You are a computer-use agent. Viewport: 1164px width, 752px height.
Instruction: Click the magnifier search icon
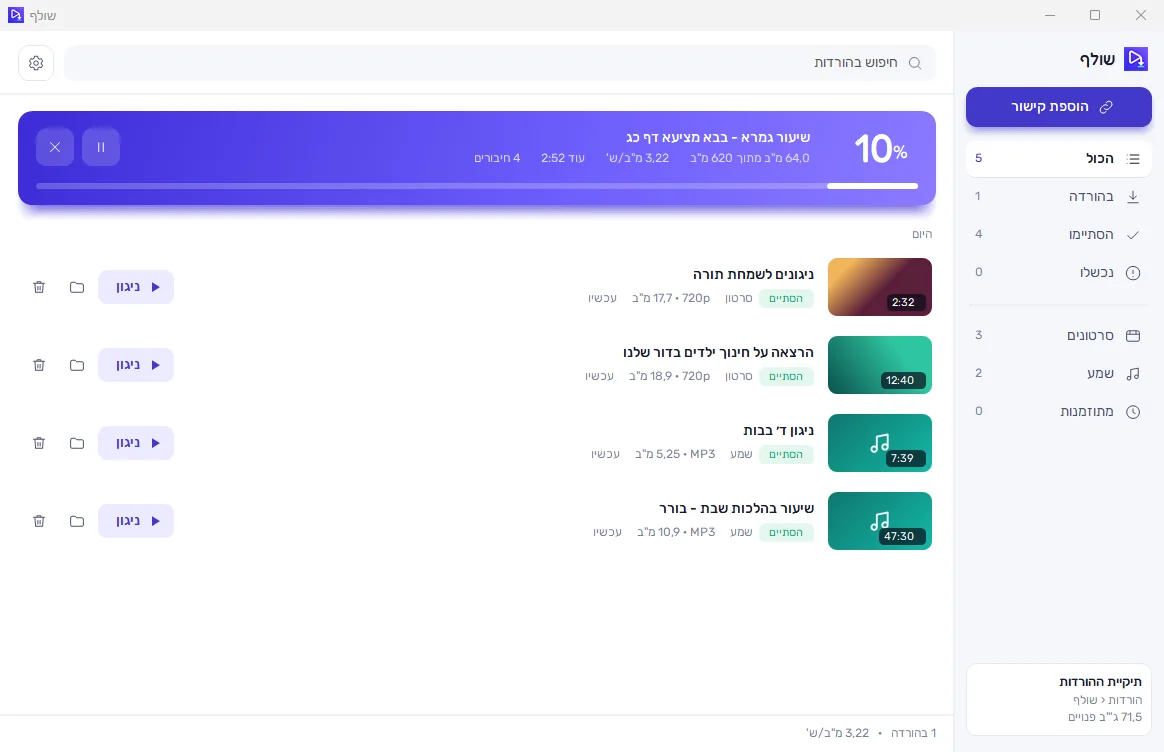(x=915, y=63)
